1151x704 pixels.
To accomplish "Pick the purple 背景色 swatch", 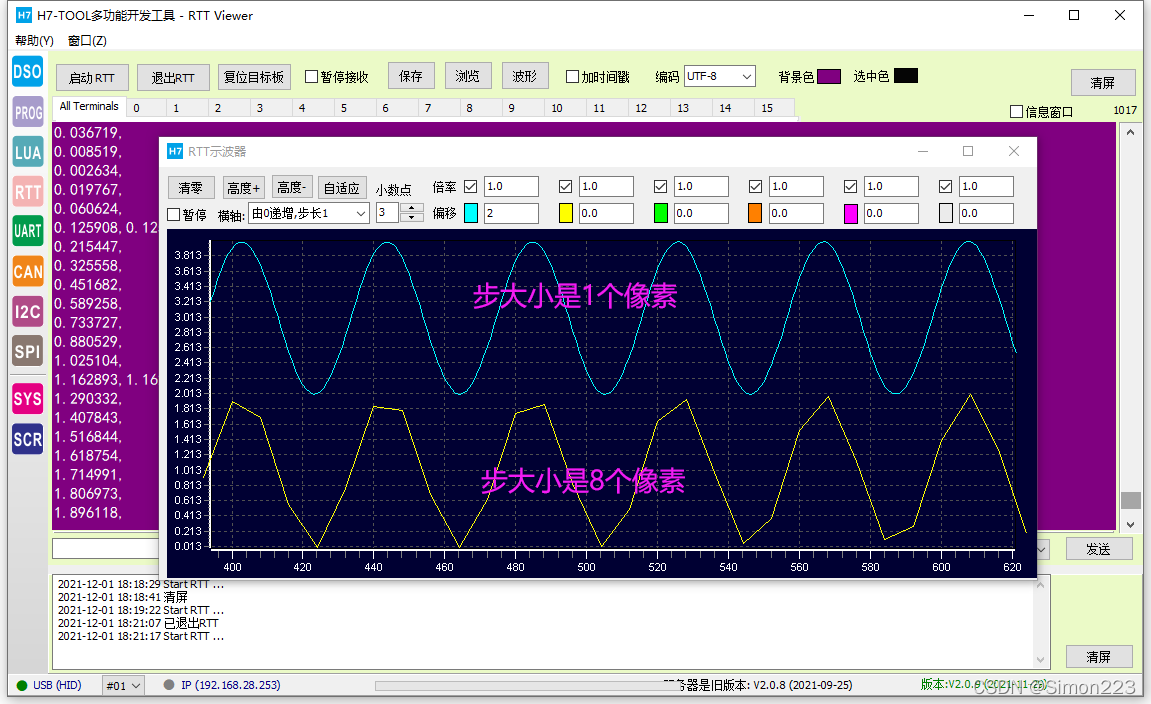I will [x=829, y=76].
